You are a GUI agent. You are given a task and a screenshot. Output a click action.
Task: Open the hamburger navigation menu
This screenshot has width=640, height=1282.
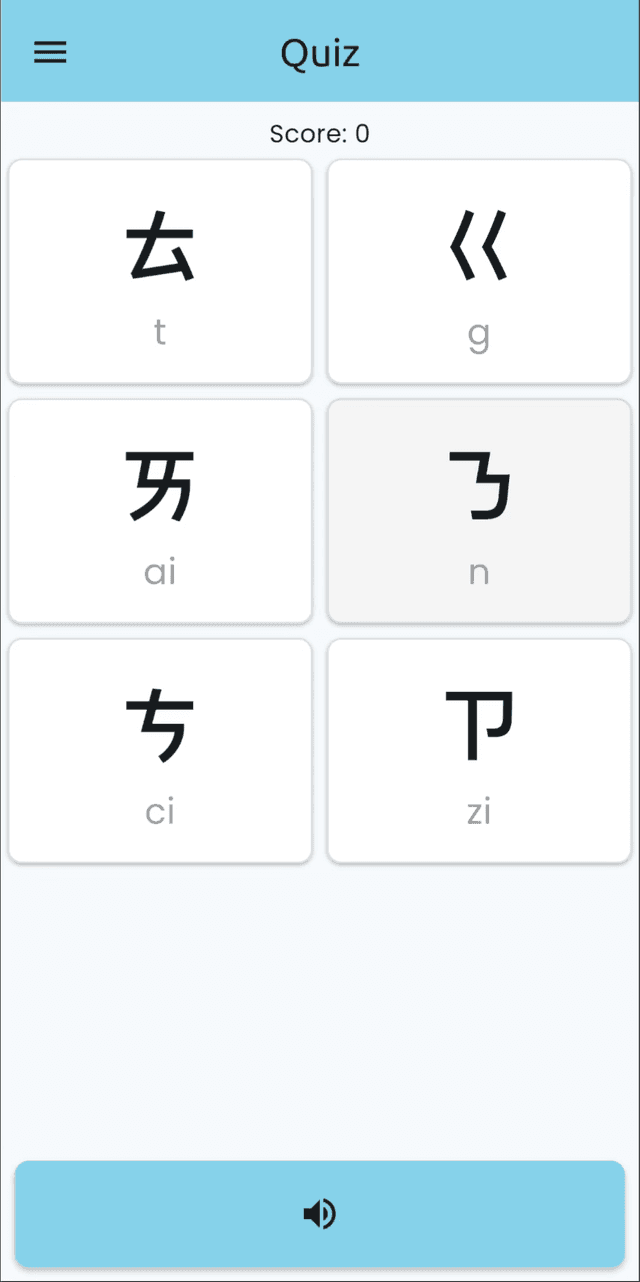50,53
